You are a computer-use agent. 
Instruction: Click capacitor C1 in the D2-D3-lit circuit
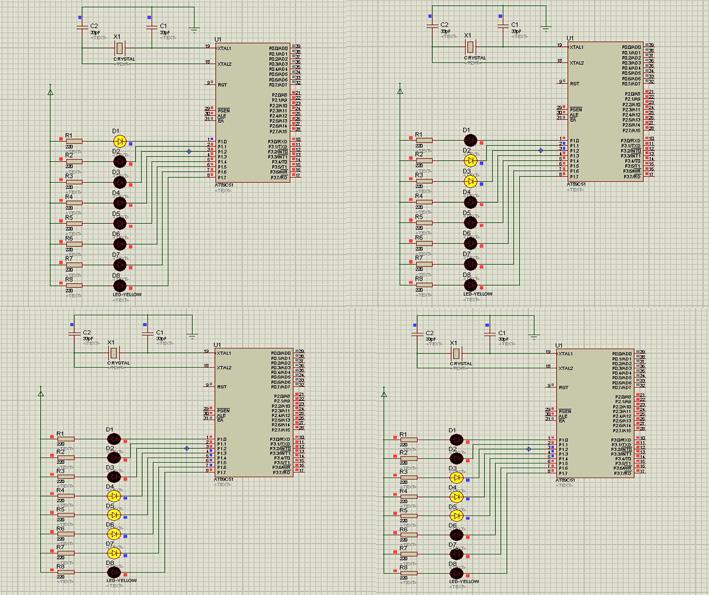tap(503, 26)
